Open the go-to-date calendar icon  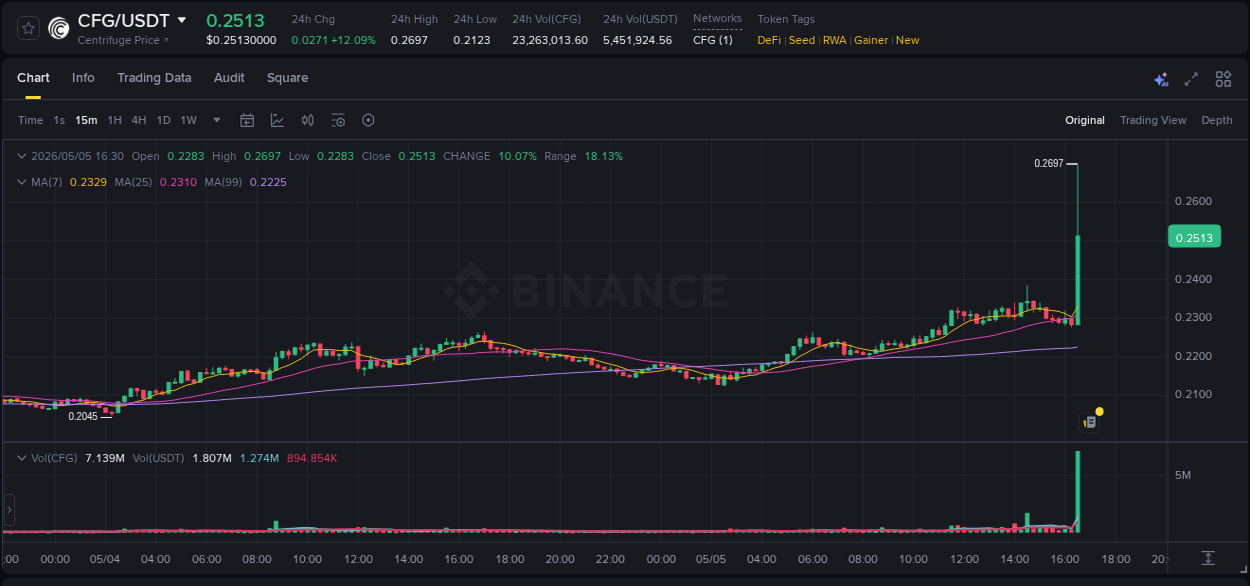[x=247, y=120]
